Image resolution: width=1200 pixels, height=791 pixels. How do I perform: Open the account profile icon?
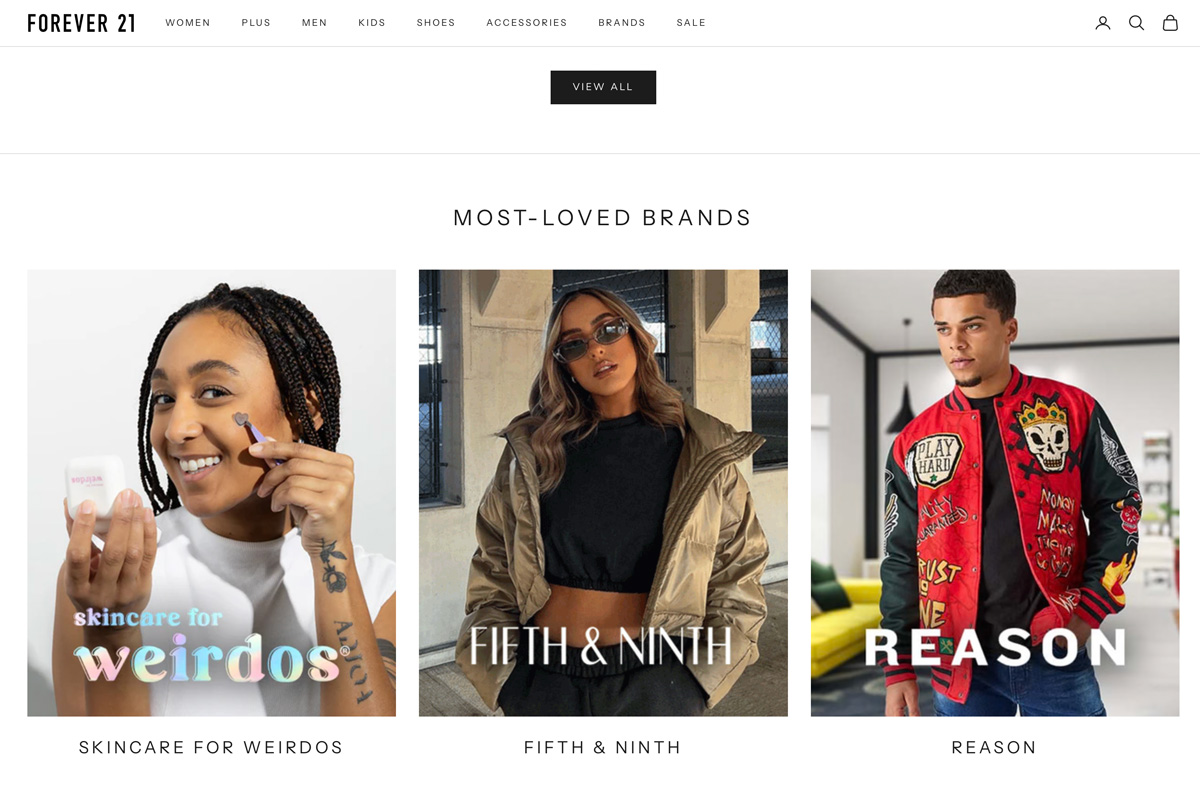point(1103,23)
